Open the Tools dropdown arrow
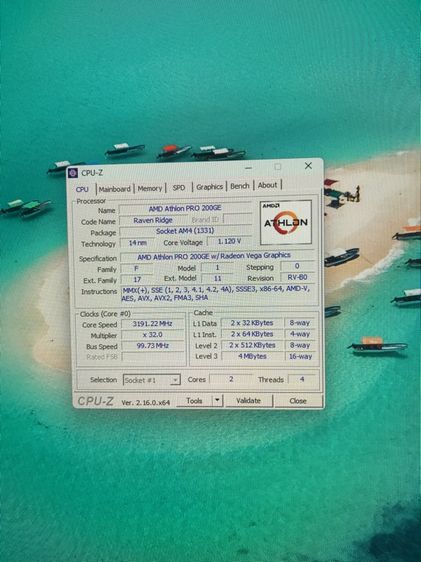 coord(217,400)
